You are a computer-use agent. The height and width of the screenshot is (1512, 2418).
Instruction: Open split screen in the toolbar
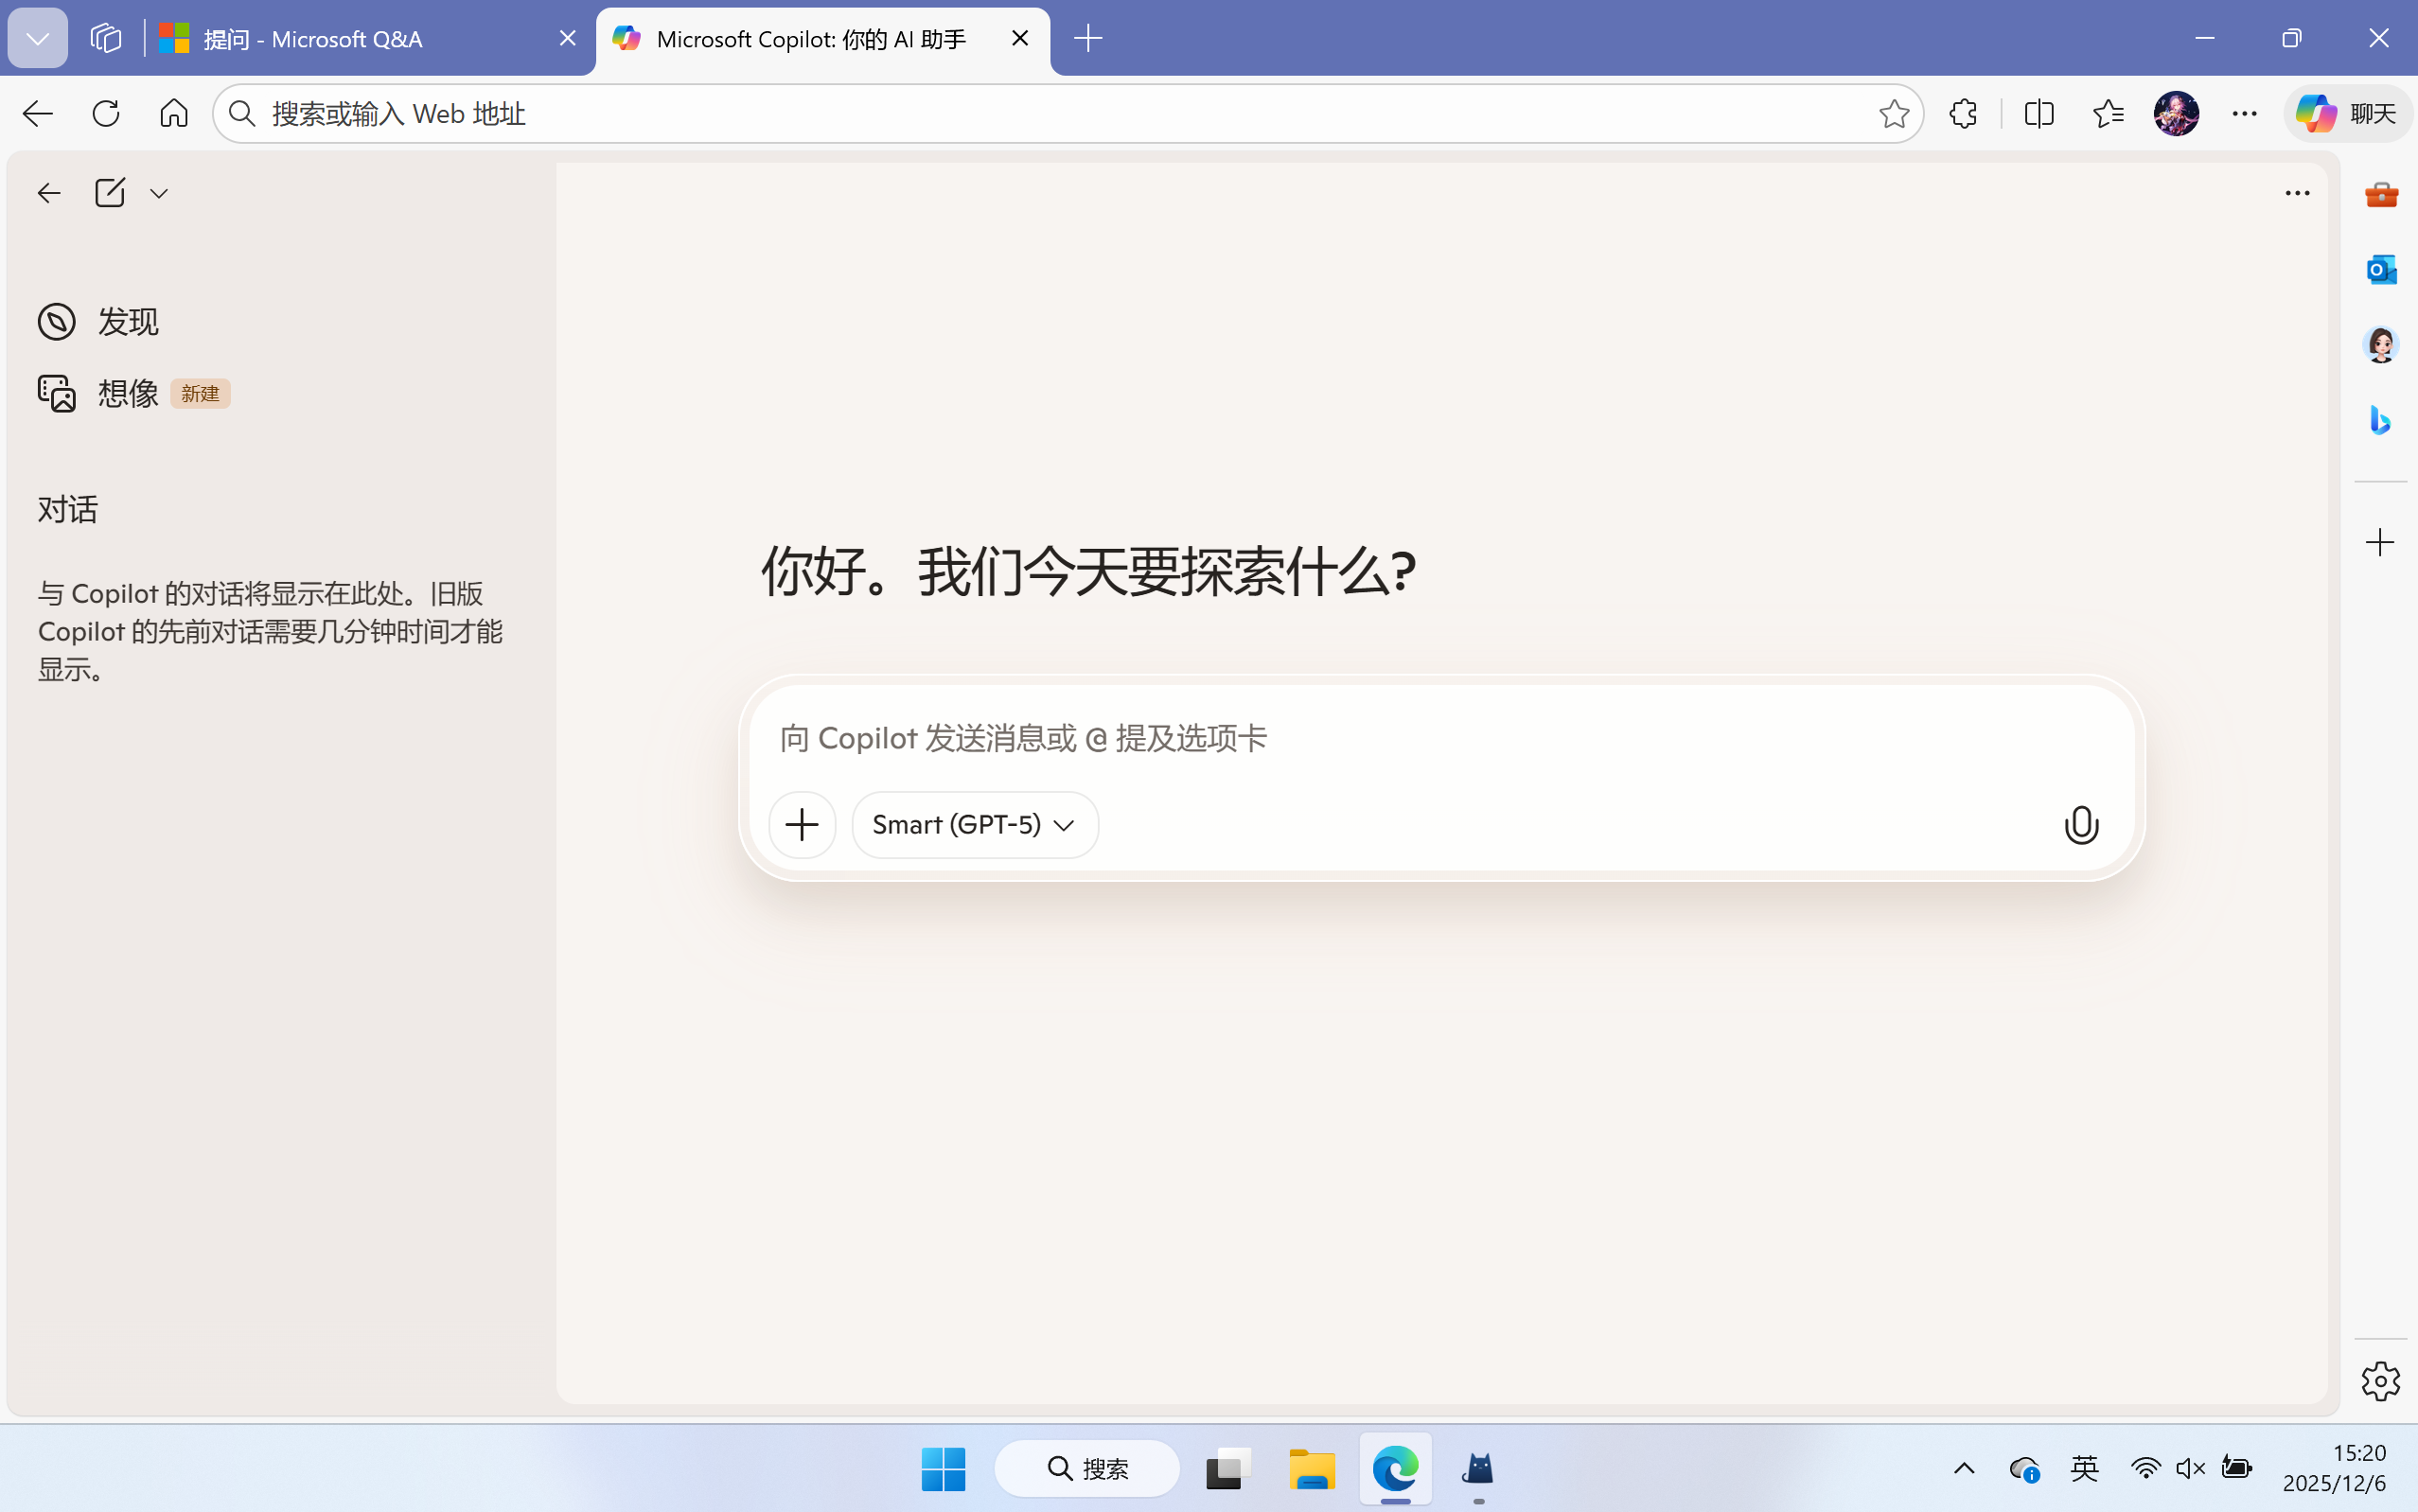[2039, 113]
